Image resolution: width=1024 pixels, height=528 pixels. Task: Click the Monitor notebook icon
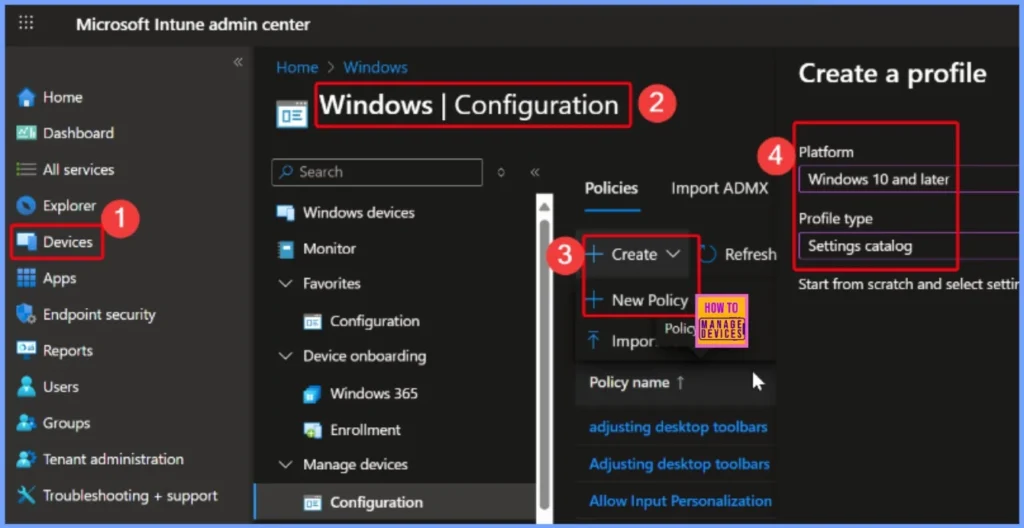[286, 249]
